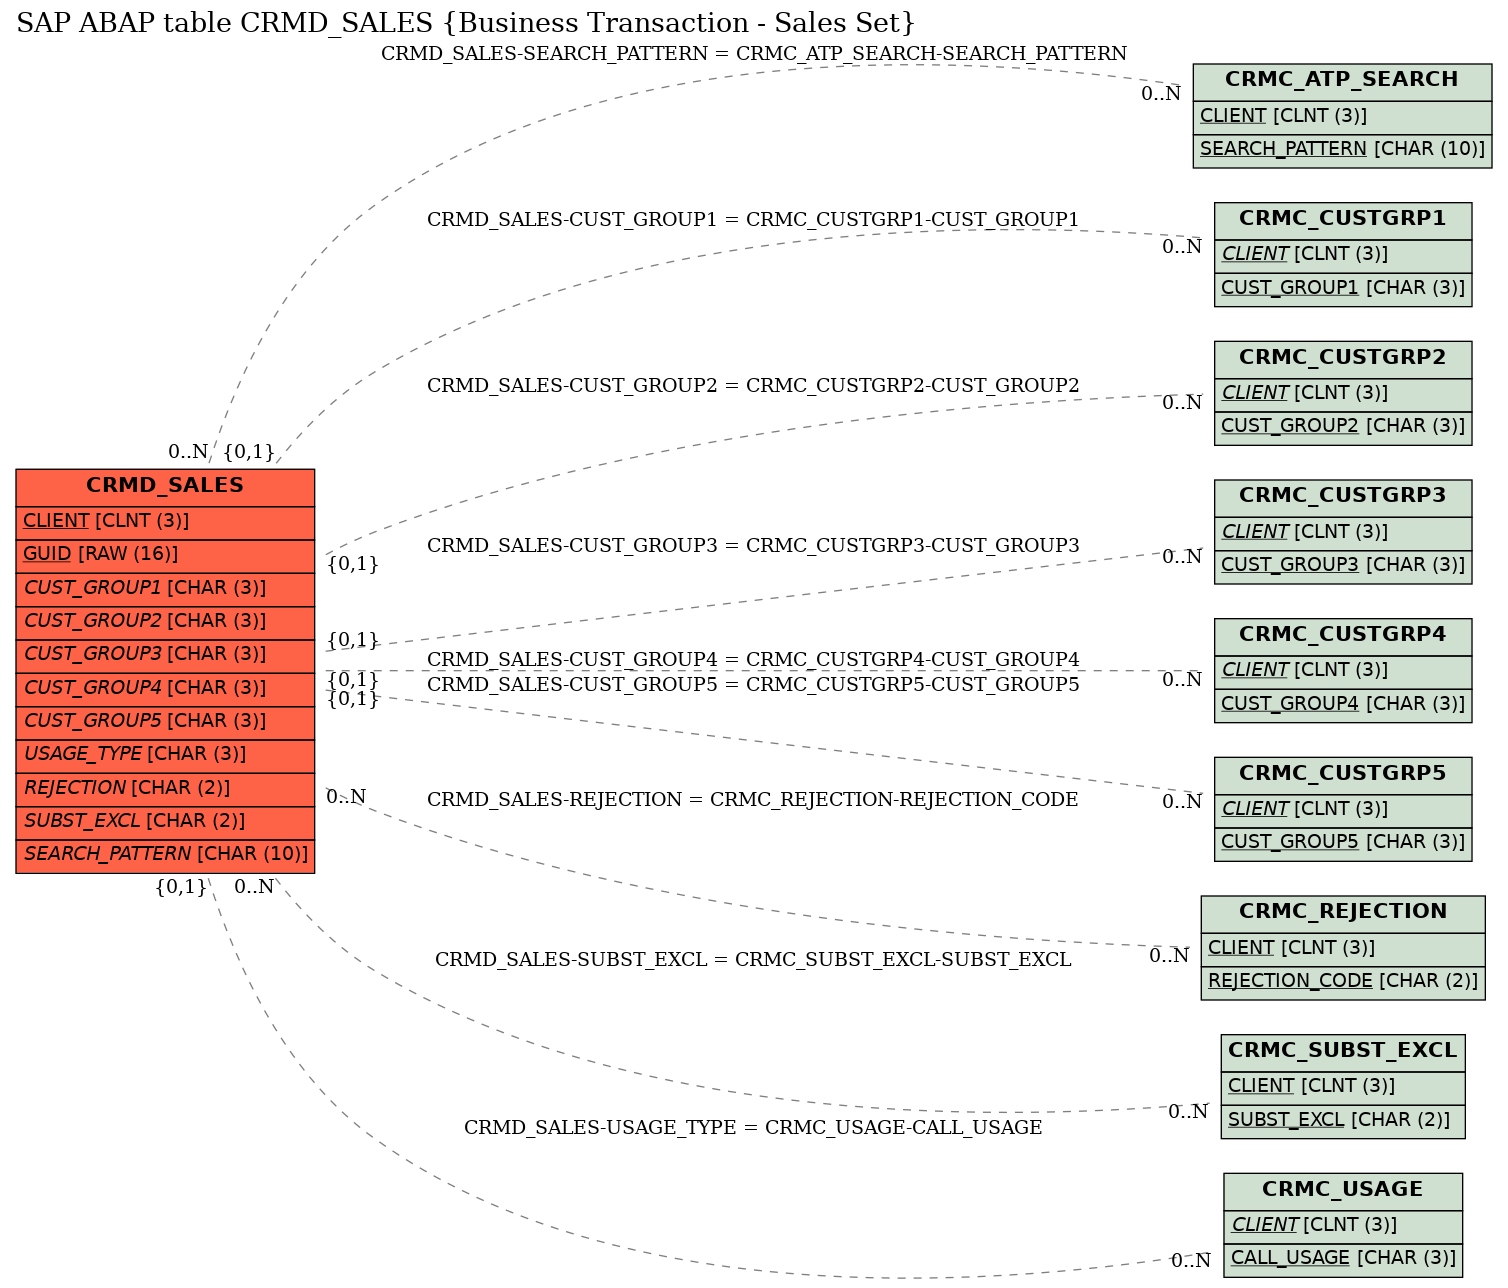Click the REJECTION_CODE relationship label
The image size is (1508, 1288).
[753, 800]
